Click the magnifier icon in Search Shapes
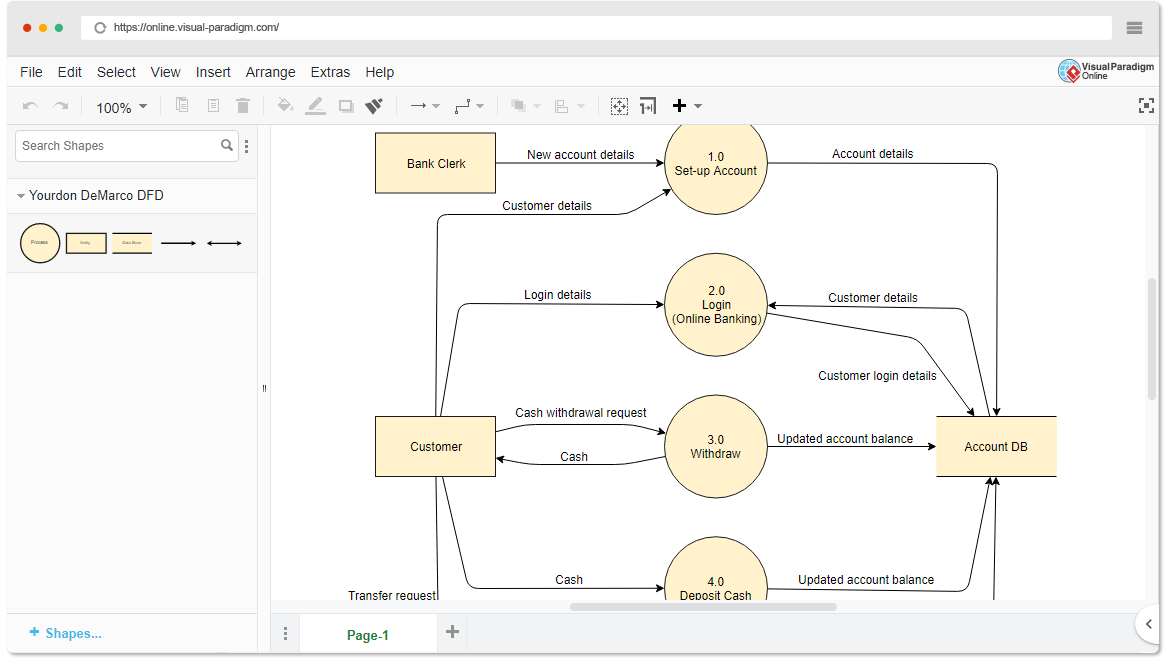1170x665 pixels. [x=227, y=146]
